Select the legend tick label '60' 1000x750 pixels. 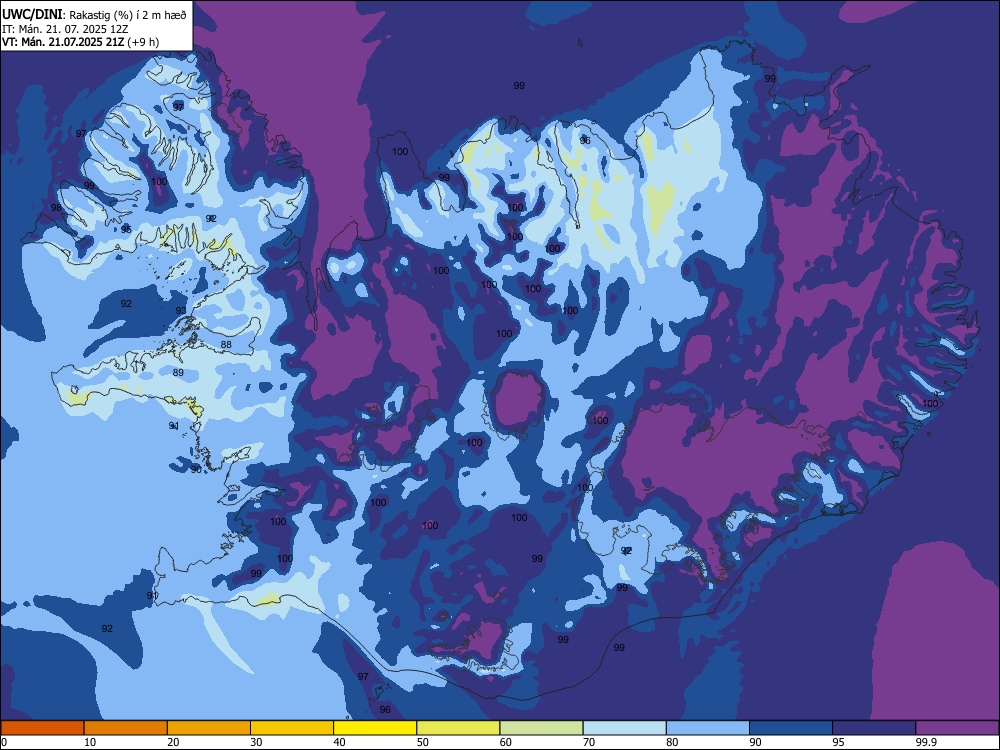[506, 742]
